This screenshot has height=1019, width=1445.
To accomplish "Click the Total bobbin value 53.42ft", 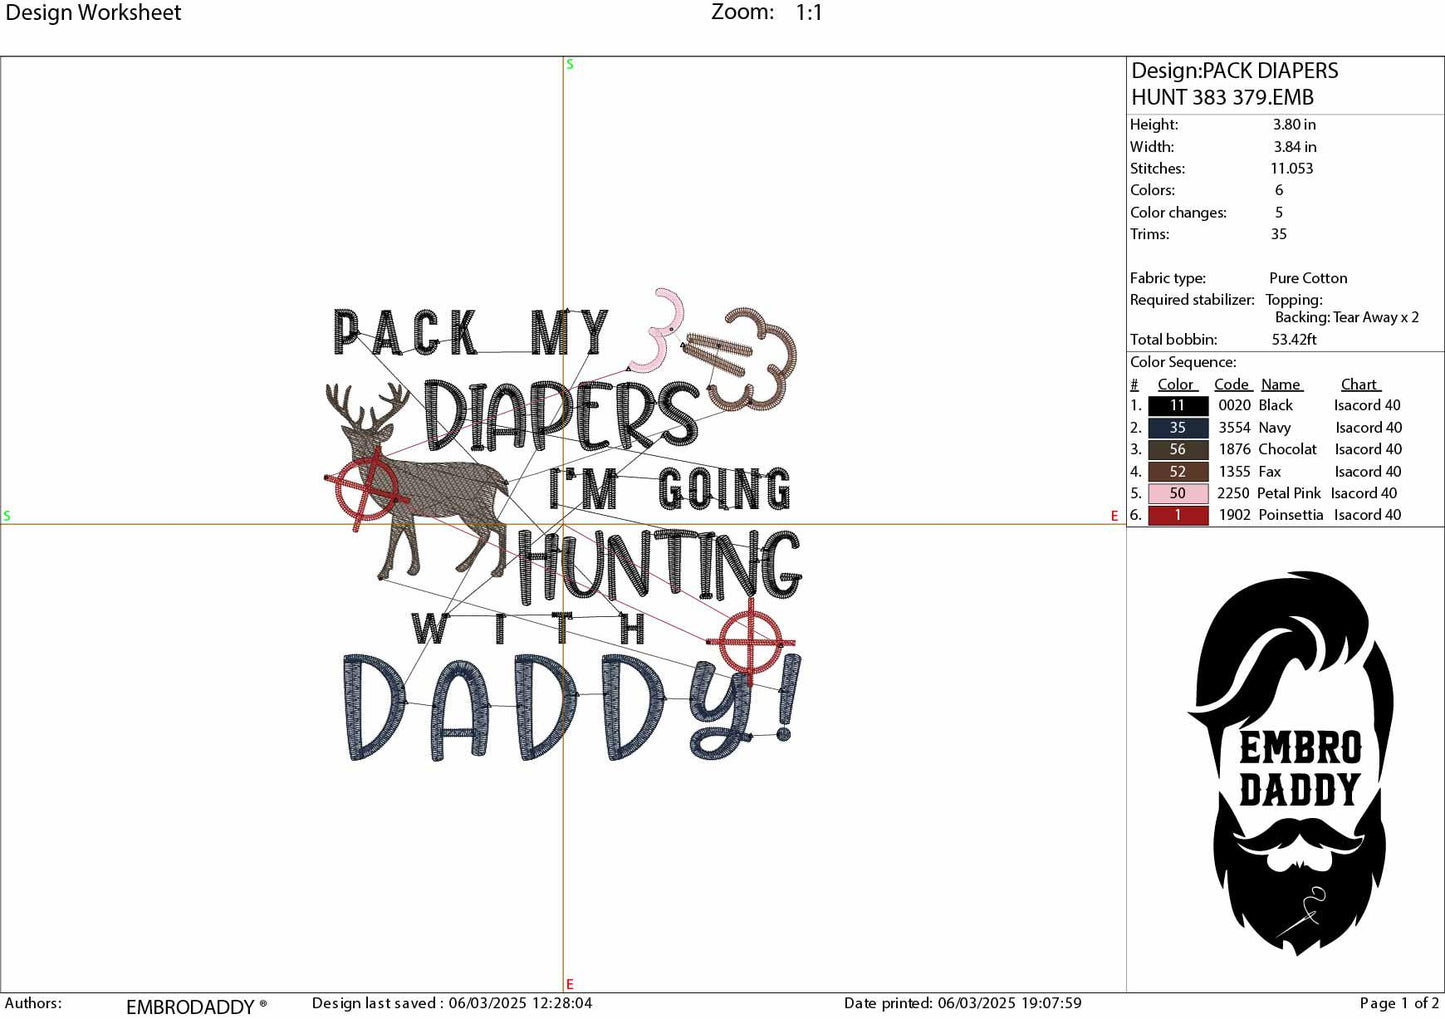I will 1294,340.
